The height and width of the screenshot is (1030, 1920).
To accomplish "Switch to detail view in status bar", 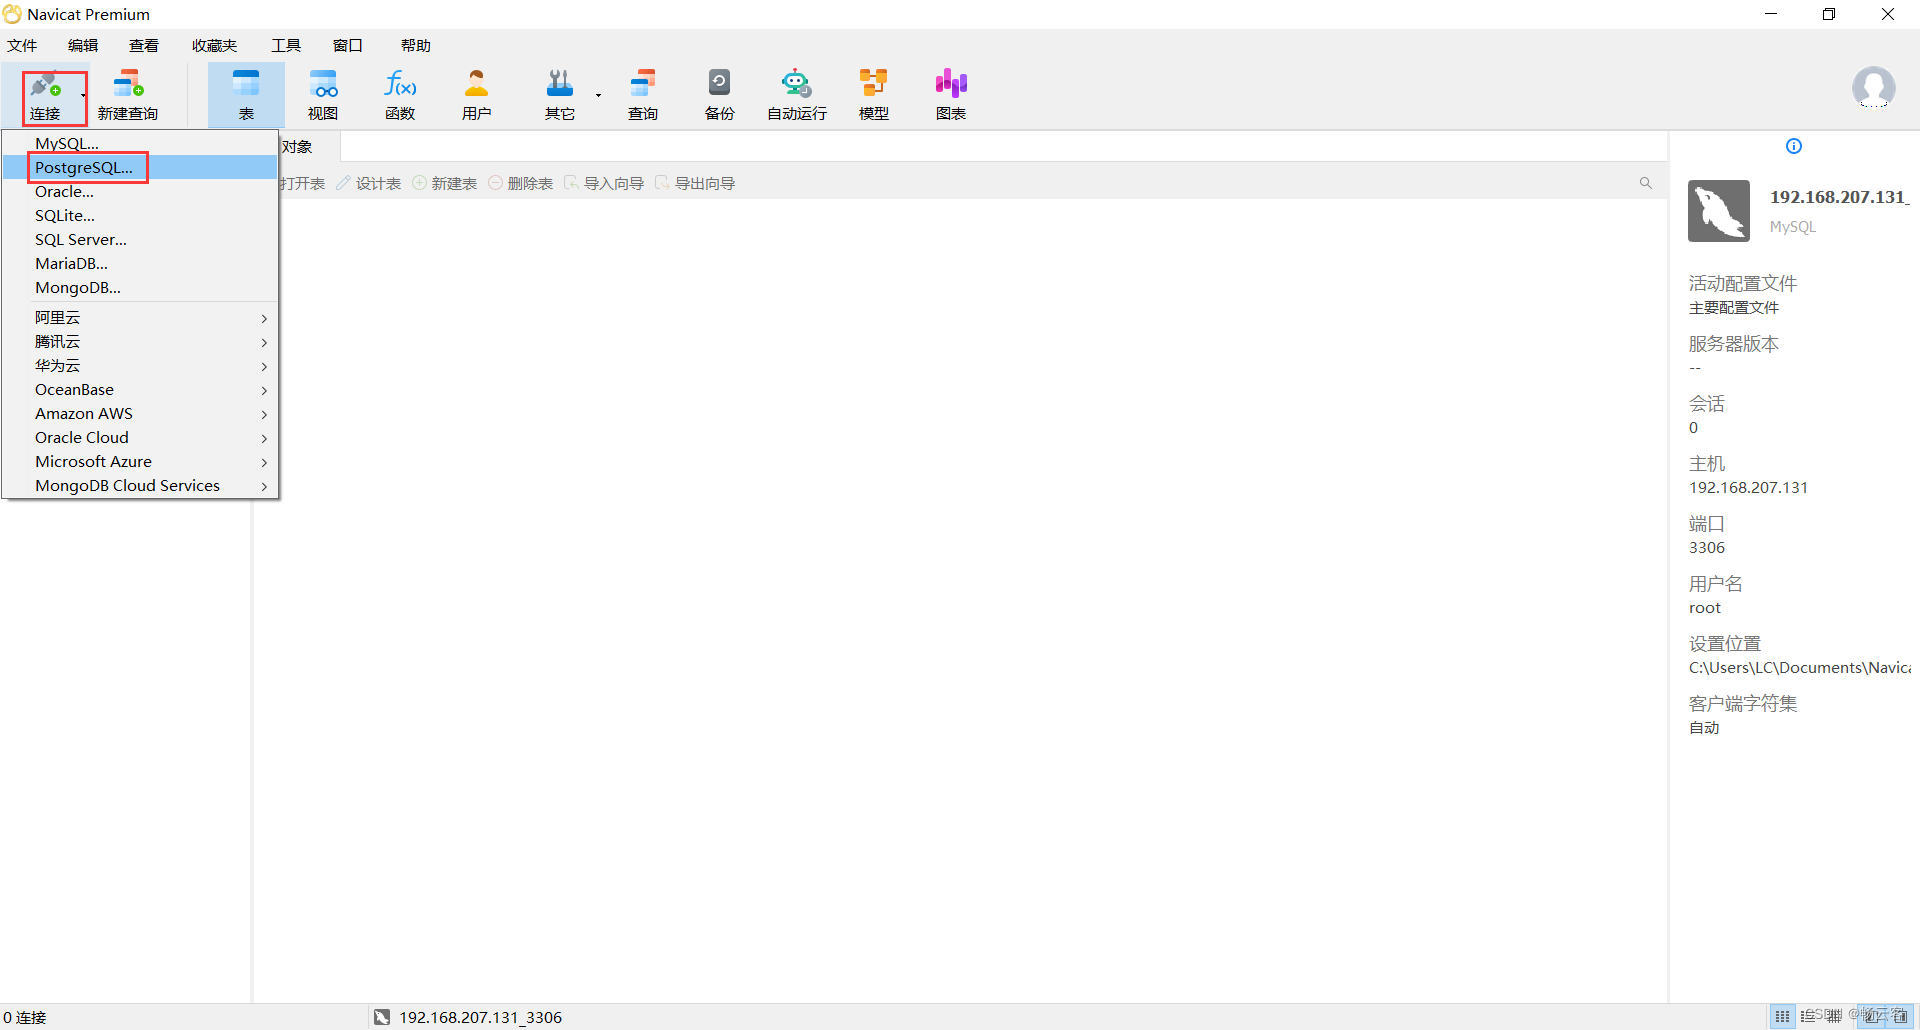I will 1834,1016.
